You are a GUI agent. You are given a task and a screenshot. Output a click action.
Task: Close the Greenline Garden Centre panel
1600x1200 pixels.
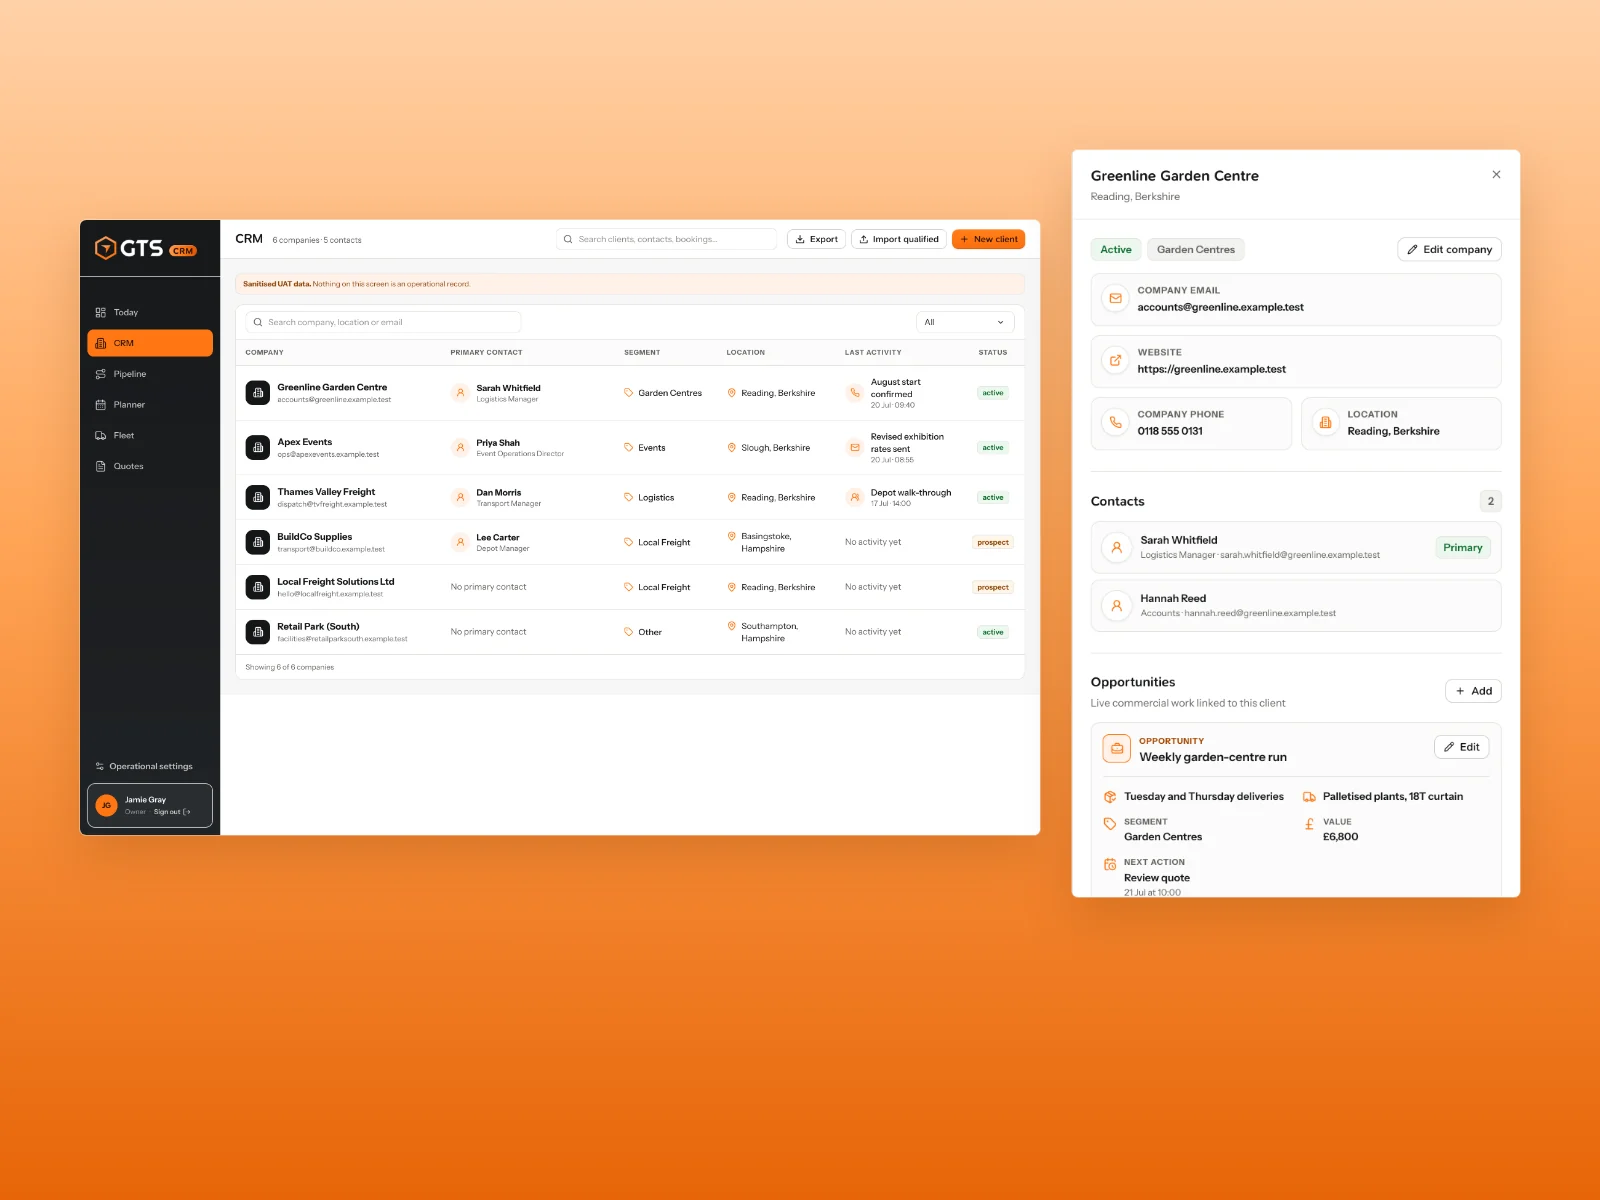click(1496, 174)
